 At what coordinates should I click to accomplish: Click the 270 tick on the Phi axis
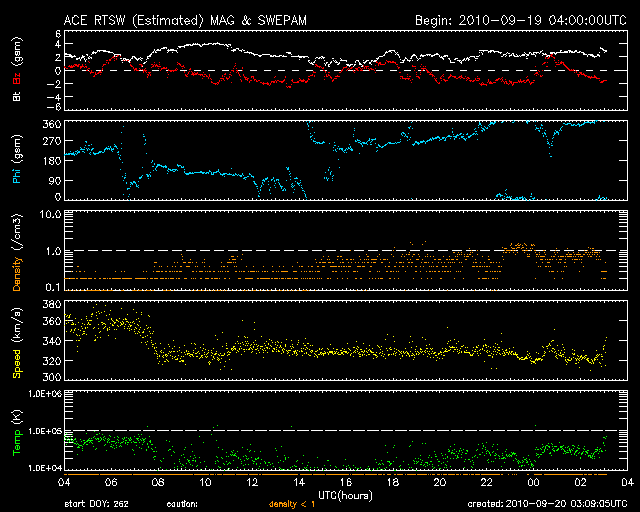[52, 141]
